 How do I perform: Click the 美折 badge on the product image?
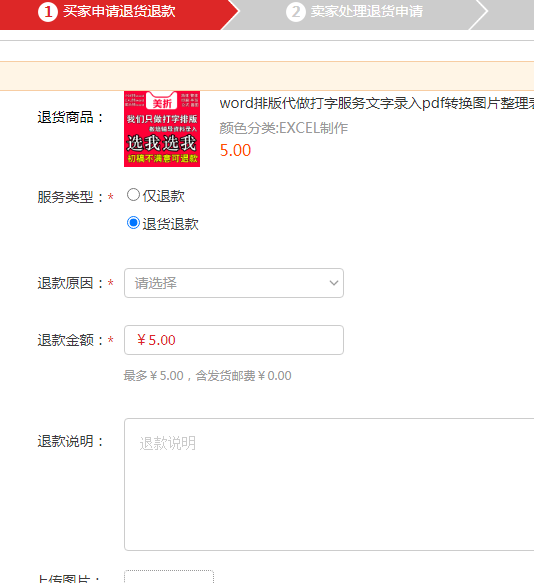pos(162,102)
